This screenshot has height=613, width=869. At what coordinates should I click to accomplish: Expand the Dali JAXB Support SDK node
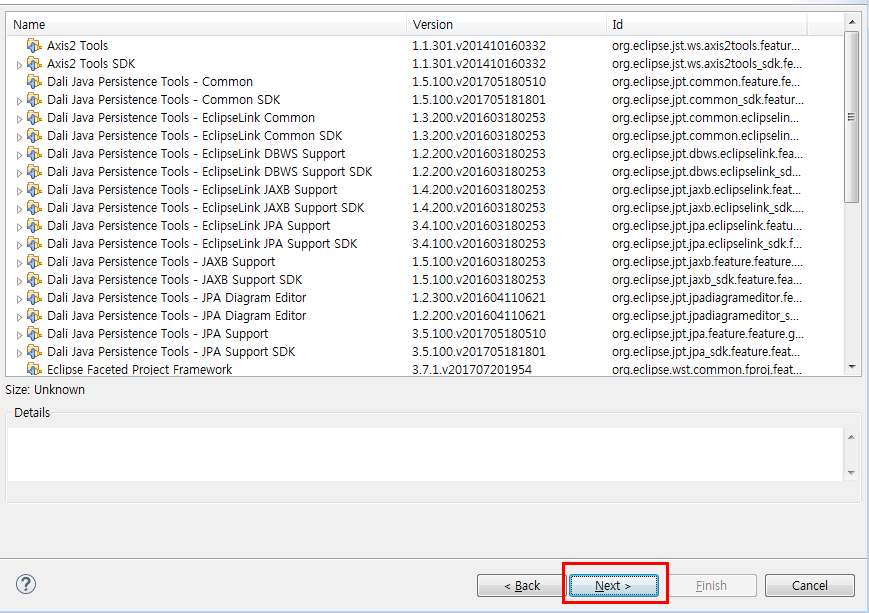pyautogui.click(x=19, y=281)
